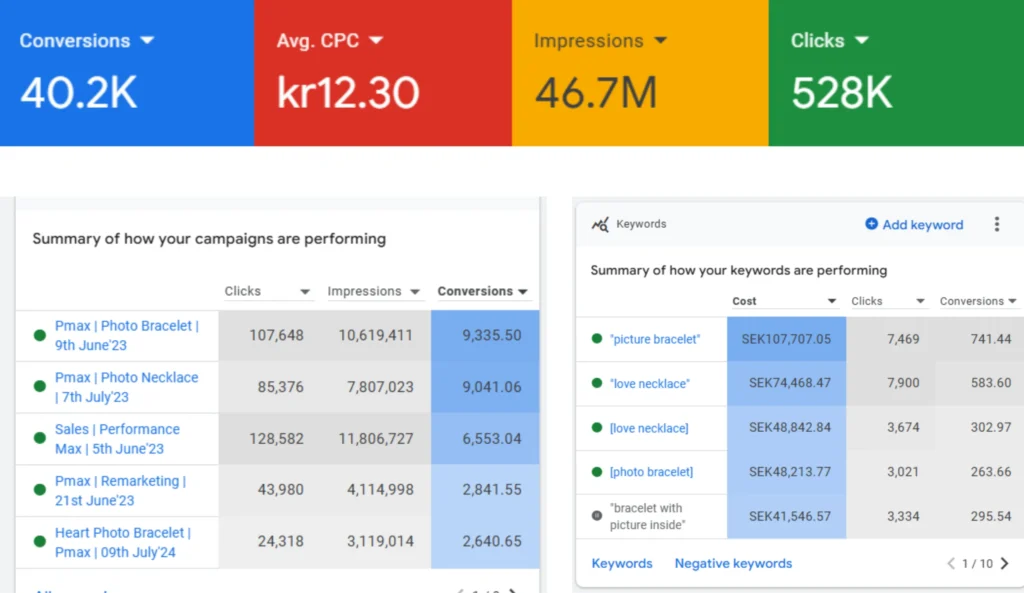Screen dimensions: 1024x593
Task: Click the plus icon beside Add keyword
Action: 871,224
